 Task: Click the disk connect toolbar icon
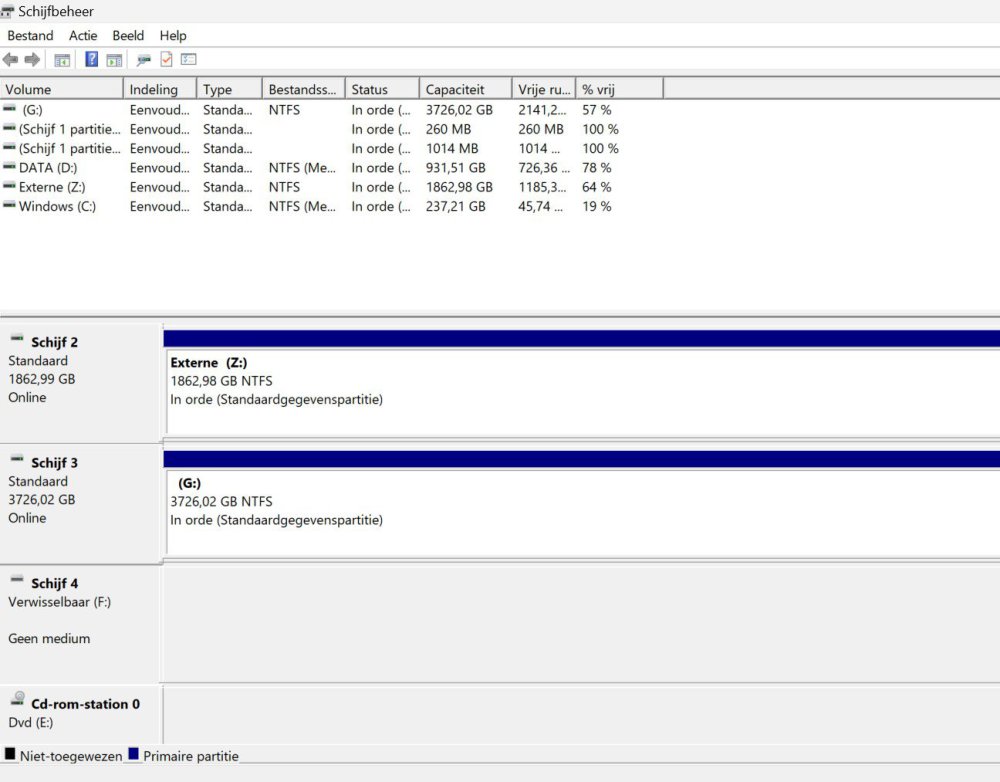coord(144,60)
